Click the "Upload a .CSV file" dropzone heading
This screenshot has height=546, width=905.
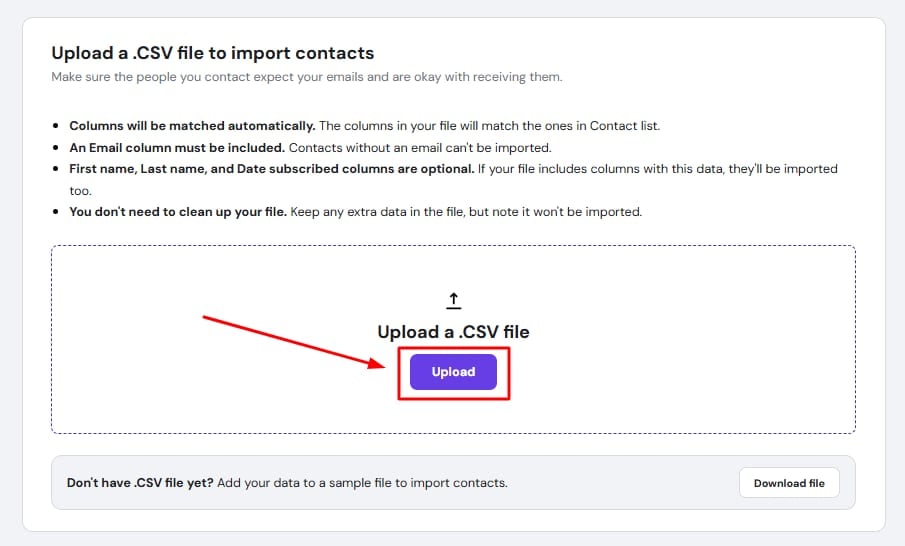coord(453,332)
